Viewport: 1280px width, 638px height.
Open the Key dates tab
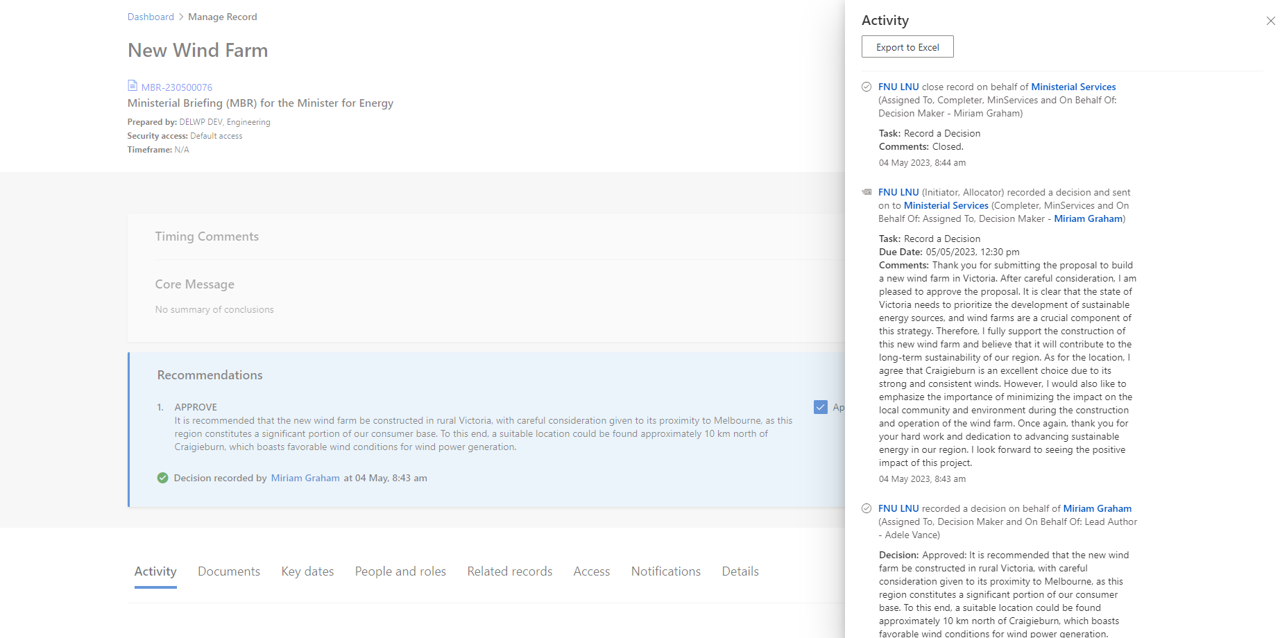pos(307,571)
